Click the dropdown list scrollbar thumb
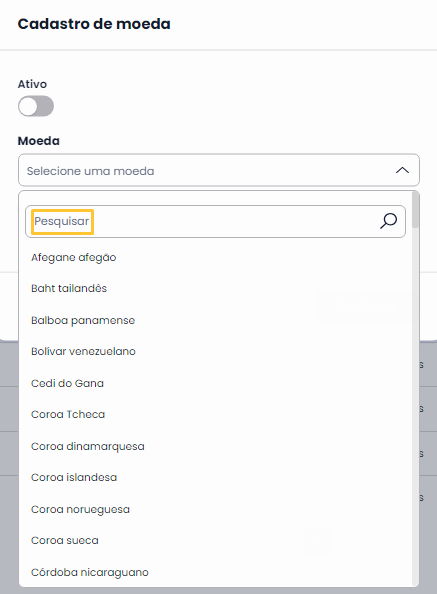The image size is (437, 594). 415,209
